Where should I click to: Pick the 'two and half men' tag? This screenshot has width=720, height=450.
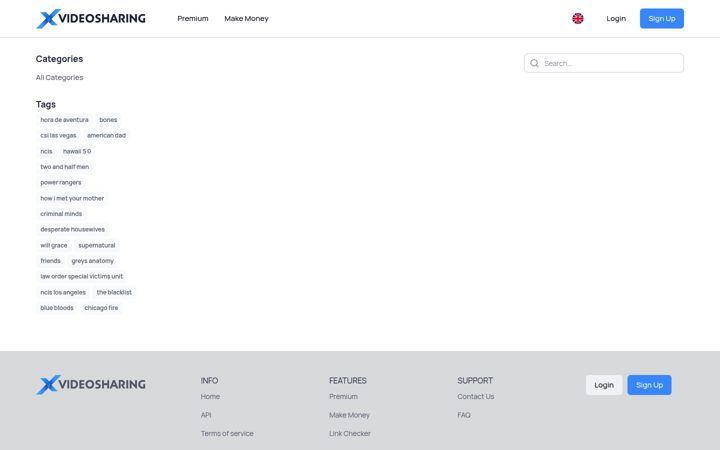tap(65, 167)
